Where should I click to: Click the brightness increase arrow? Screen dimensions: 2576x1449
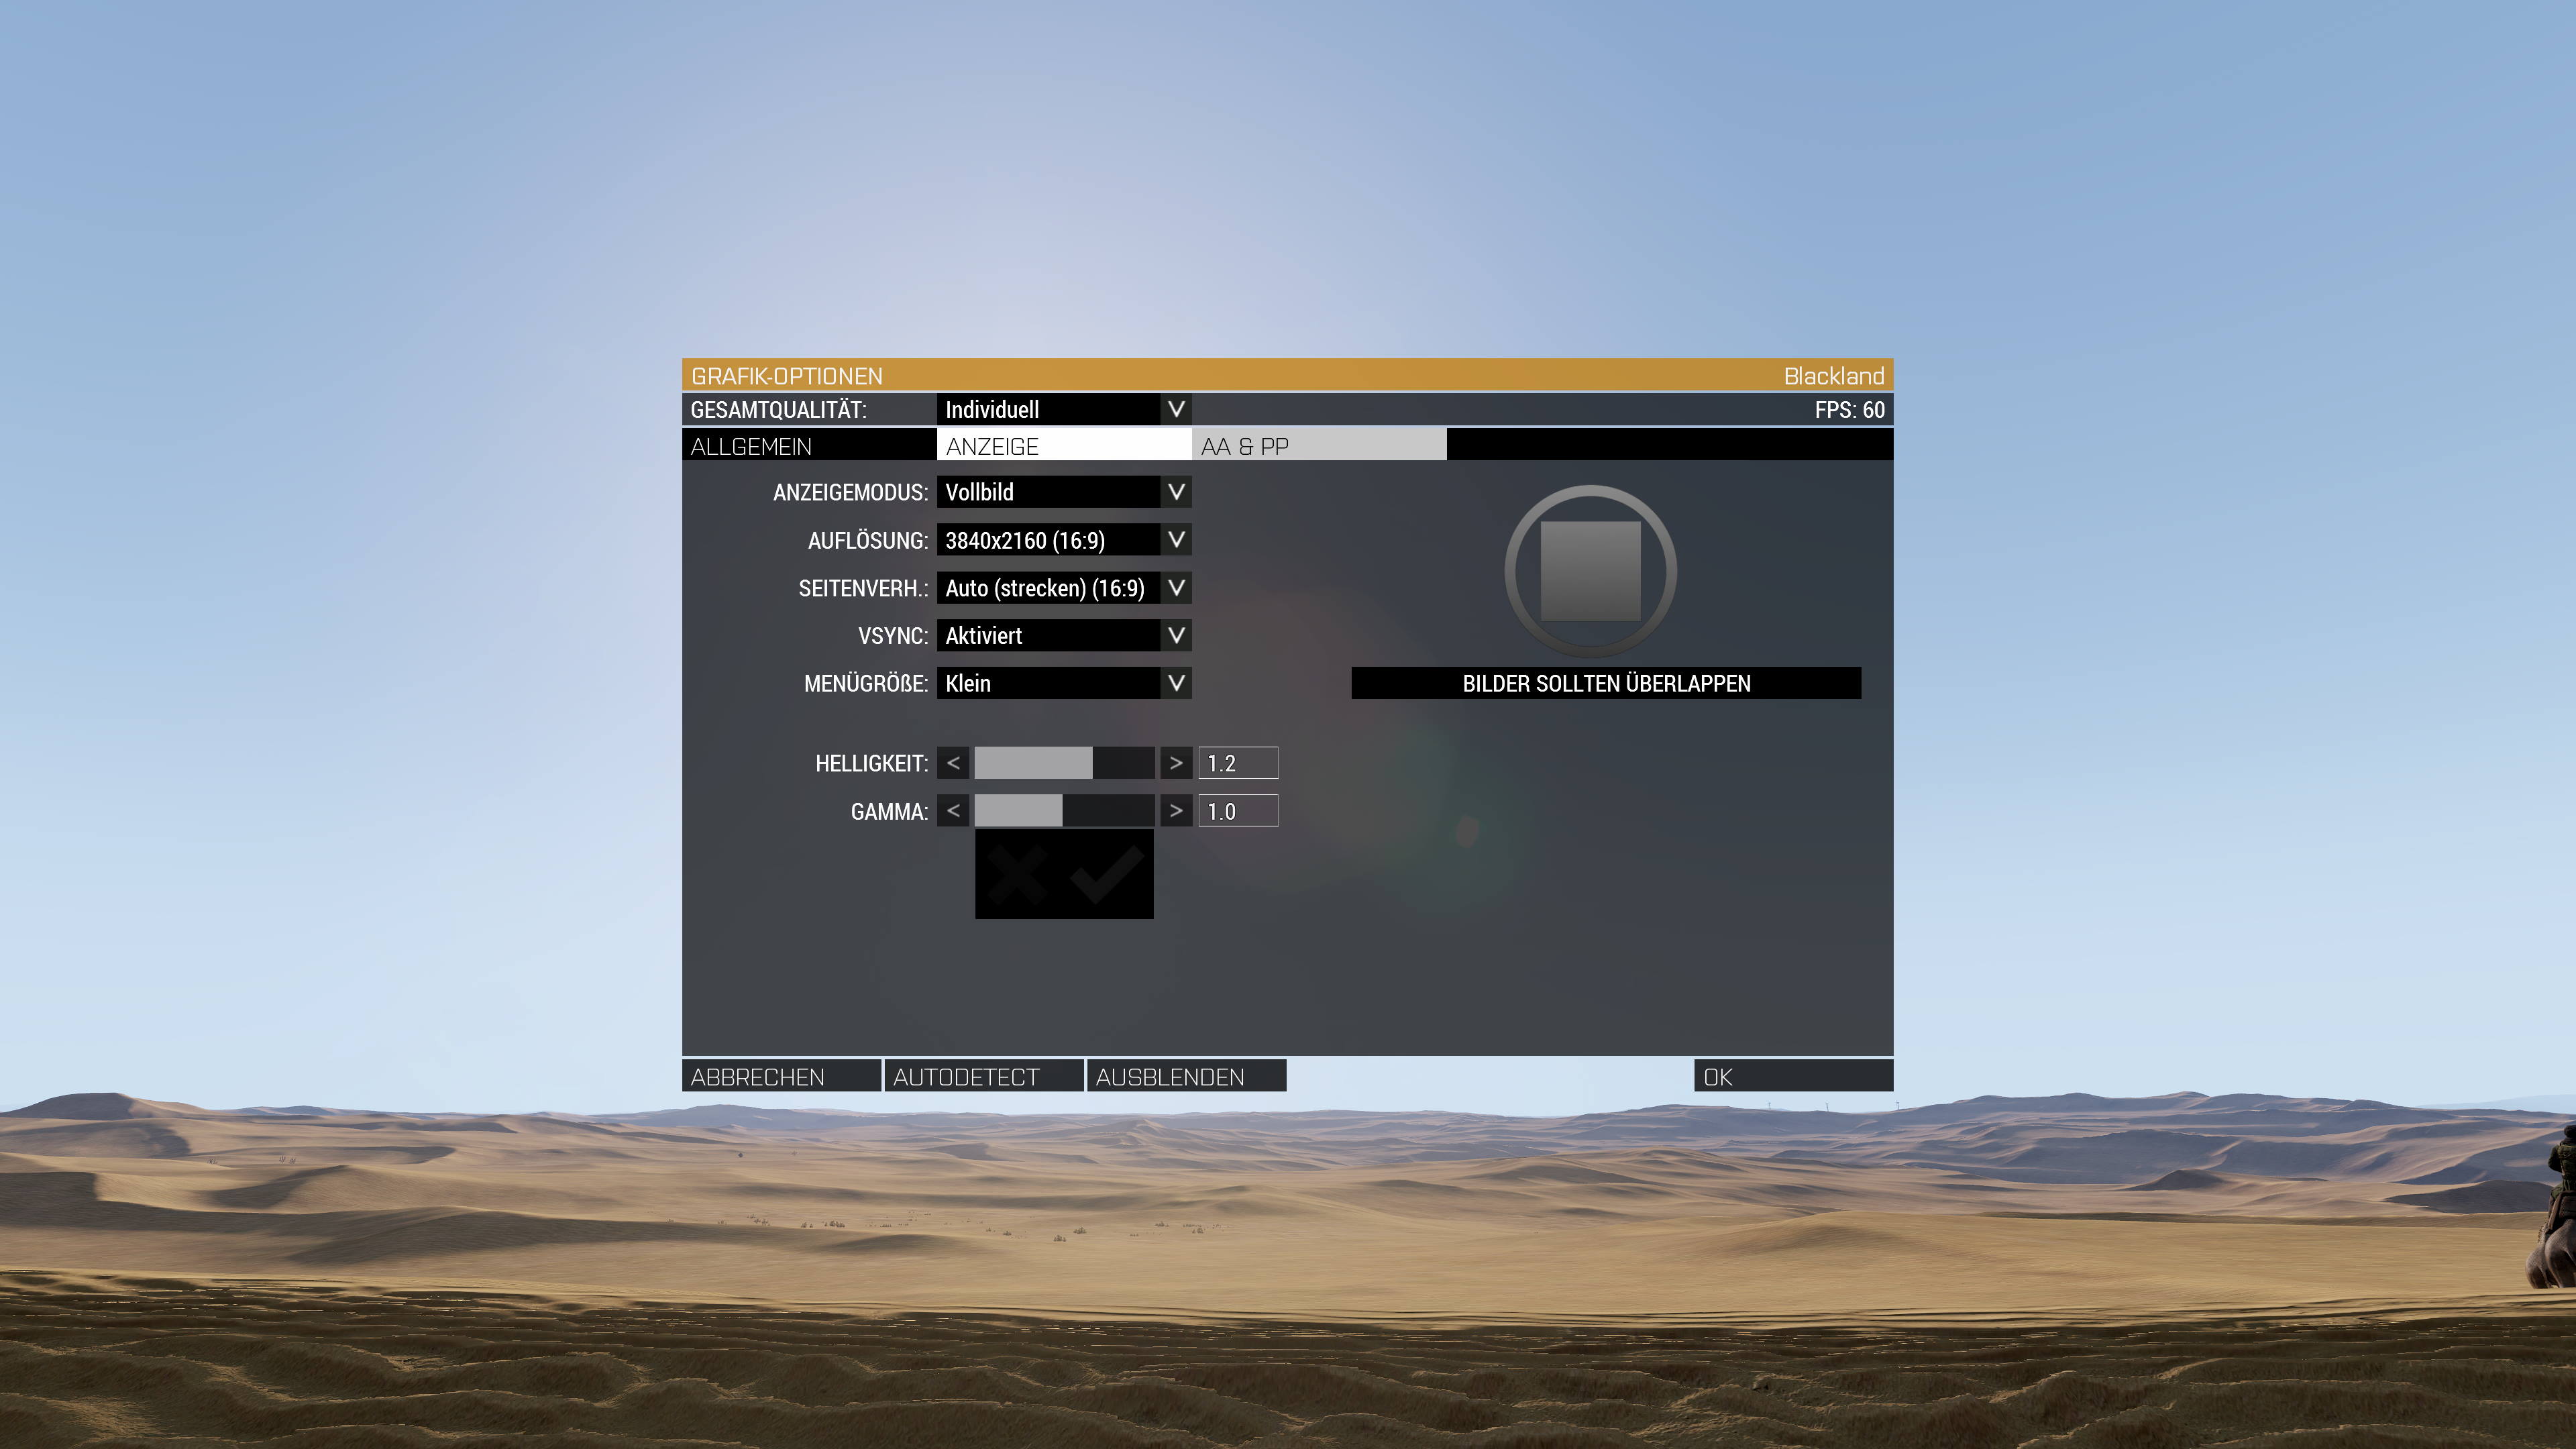[x=1176, y=763]
